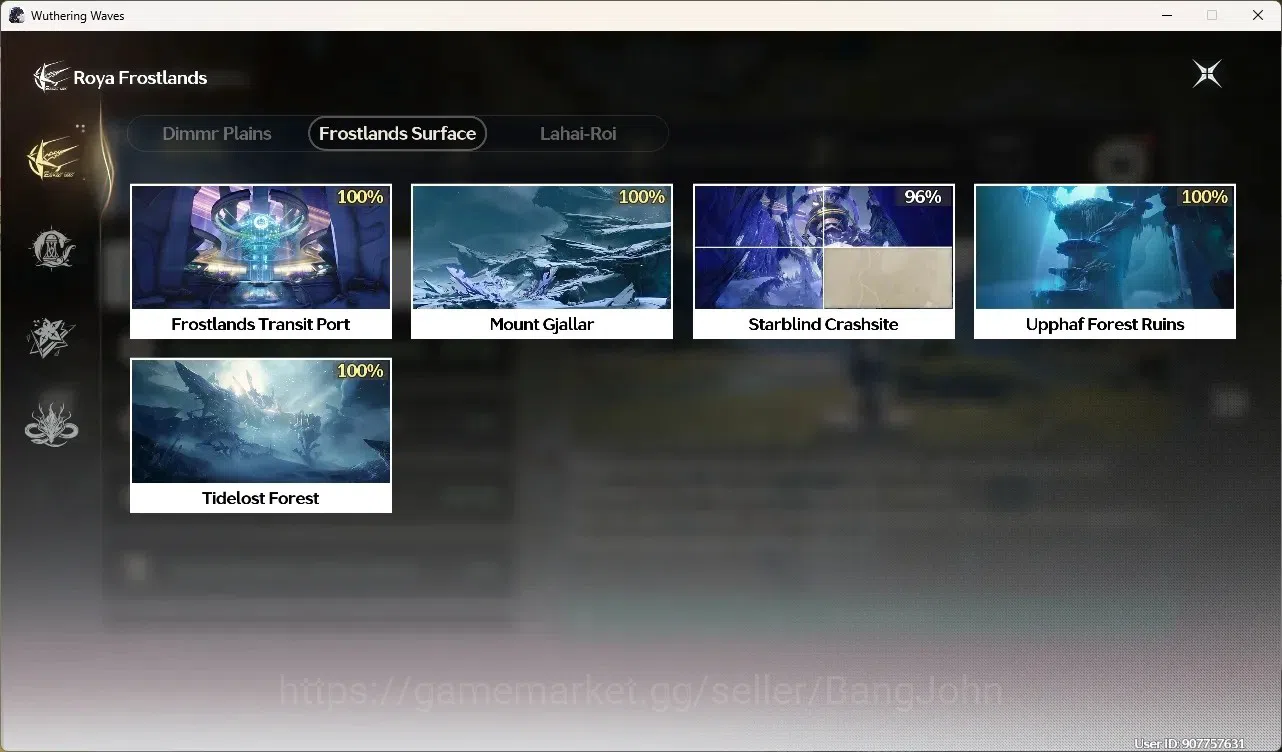Click the Wuthering Waves title bar app icon
1282x752 pixels.
16,16
